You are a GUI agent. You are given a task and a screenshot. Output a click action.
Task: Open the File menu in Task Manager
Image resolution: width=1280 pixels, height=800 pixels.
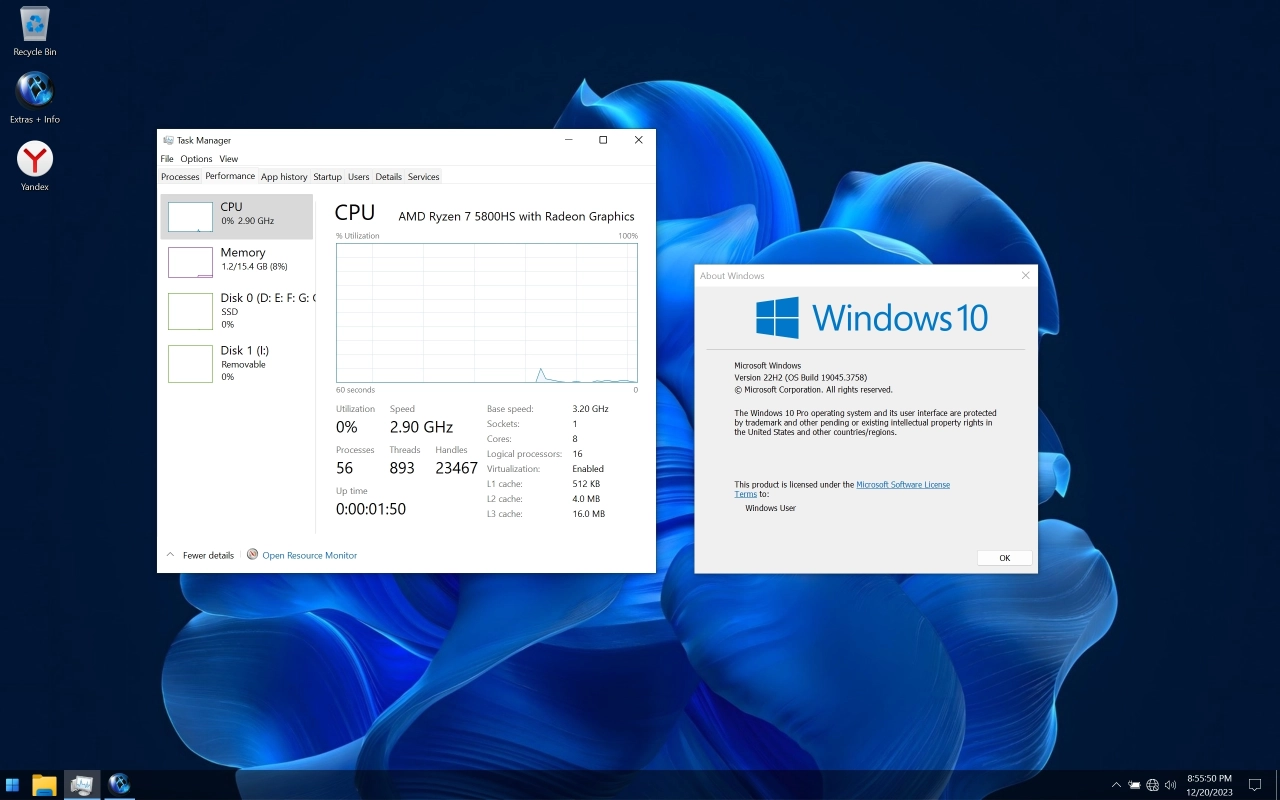point(167,159)
